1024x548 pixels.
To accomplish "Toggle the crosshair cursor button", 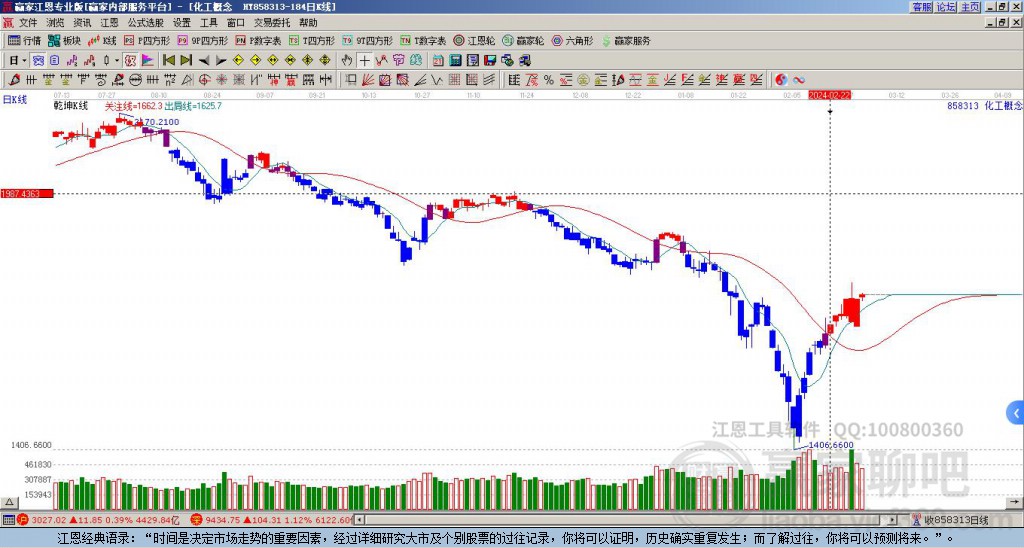I will 364,60.
